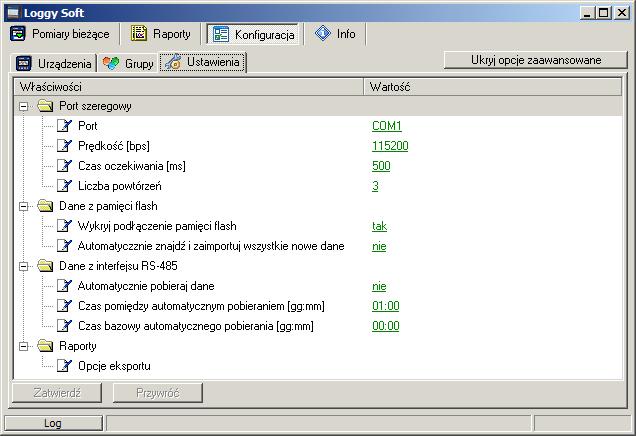Click the disabled Przywróć button
The image size is (636, 436).
(x=157, y=393)
